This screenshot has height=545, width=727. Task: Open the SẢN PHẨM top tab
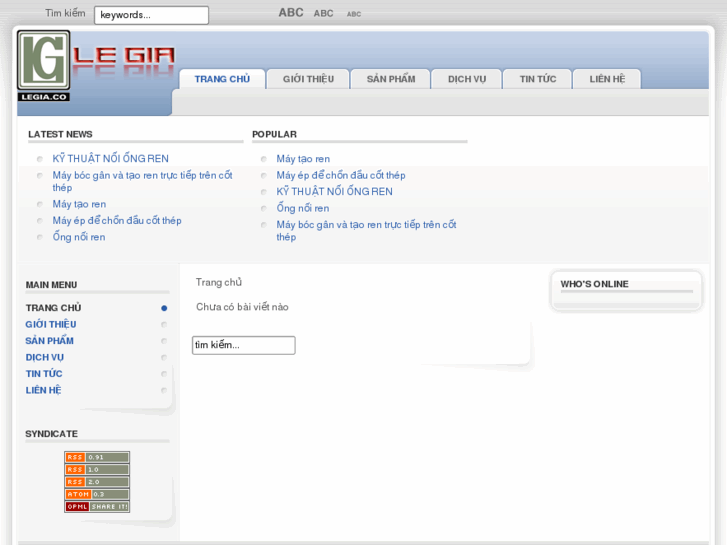click(391, 79)
